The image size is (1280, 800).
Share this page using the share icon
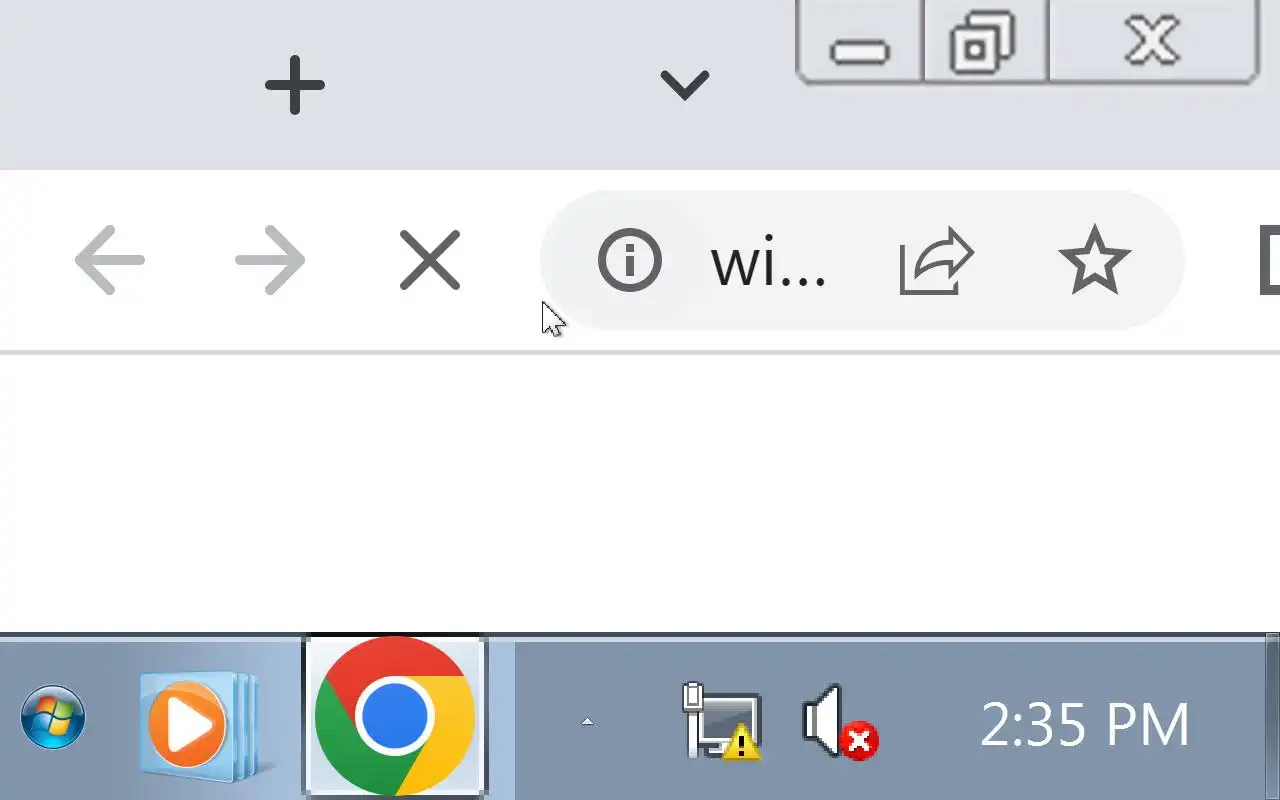point(936,262)
